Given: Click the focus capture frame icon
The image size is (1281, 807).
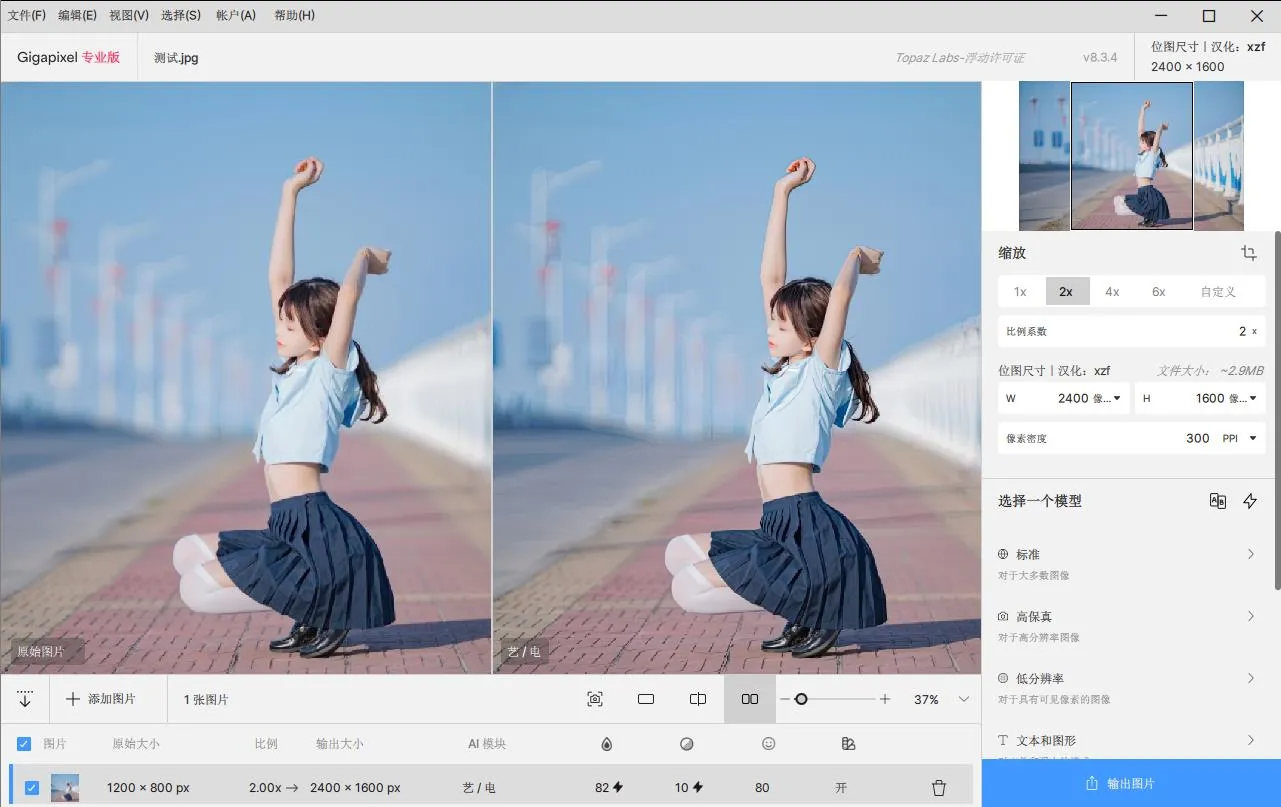Looking at the screenshot, I should [595, 699].
